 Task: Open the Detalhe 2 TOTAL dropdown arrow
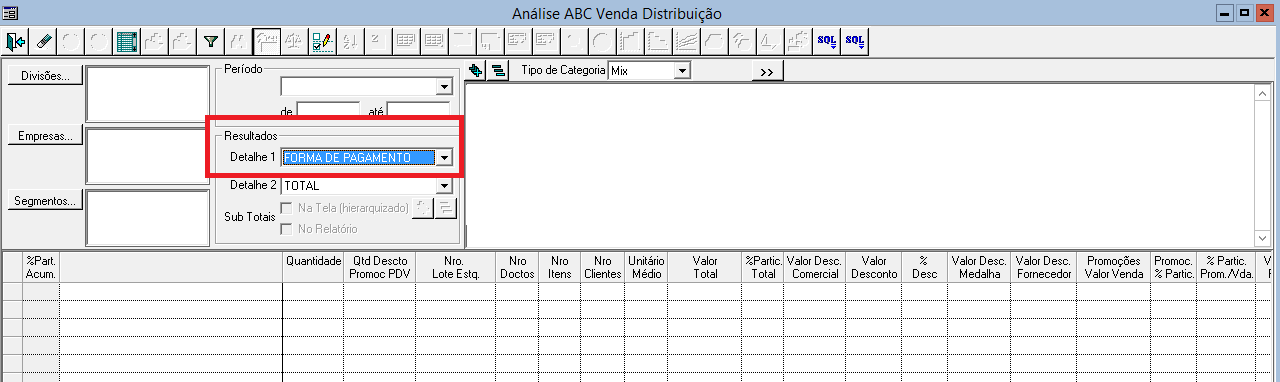[x=444, y=185]
